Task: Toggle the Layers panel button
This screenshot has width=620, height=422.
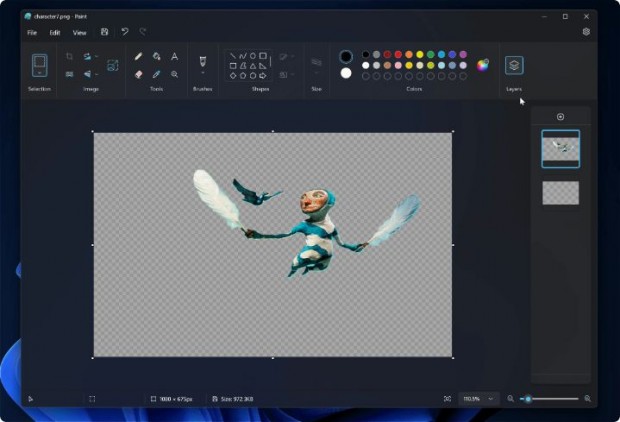Action: [x=514, y=65]
